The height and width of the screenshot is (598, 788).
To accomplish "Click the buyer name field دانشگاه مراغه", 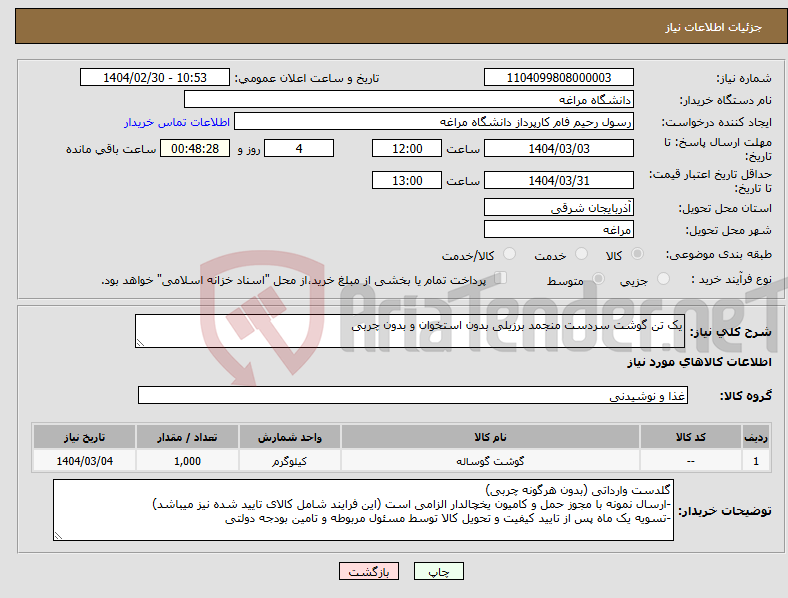I will [x=409, y=99].
